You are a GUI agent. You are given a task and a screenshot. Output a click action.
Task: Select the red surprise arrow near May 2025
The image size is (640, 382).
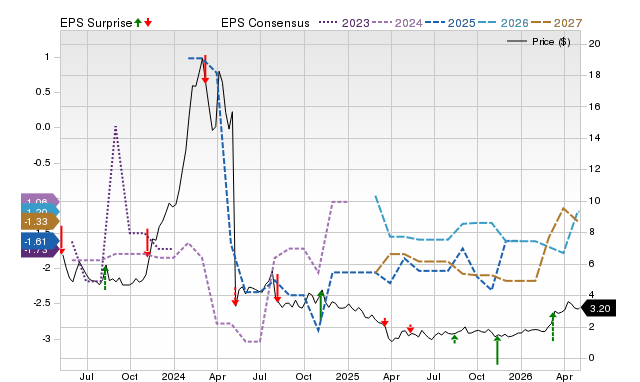pyautogui.click(x=410, y=329)
